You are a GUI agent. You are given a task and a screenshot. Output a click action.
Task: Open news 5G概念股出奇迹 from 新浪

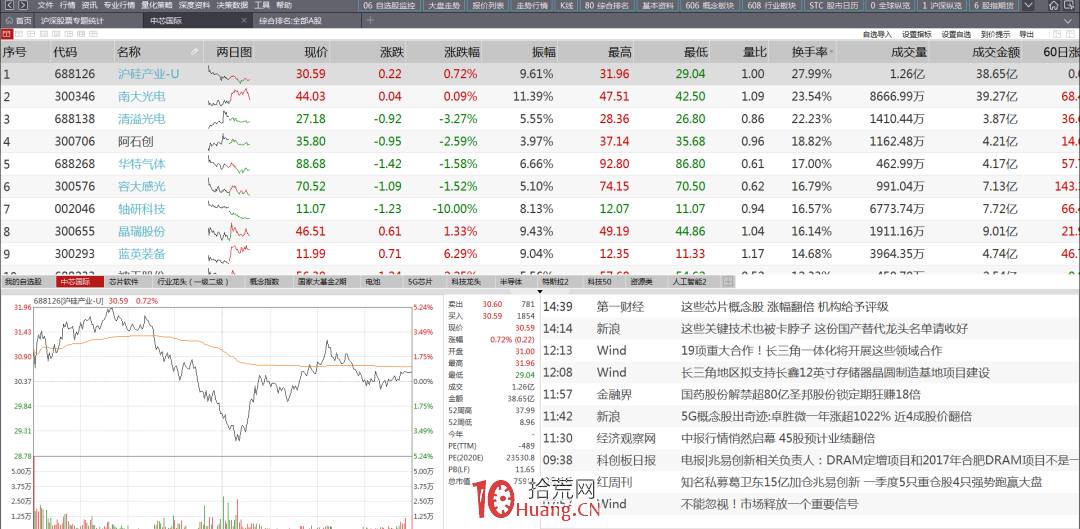pyautogui.click(x=826, y=416)
